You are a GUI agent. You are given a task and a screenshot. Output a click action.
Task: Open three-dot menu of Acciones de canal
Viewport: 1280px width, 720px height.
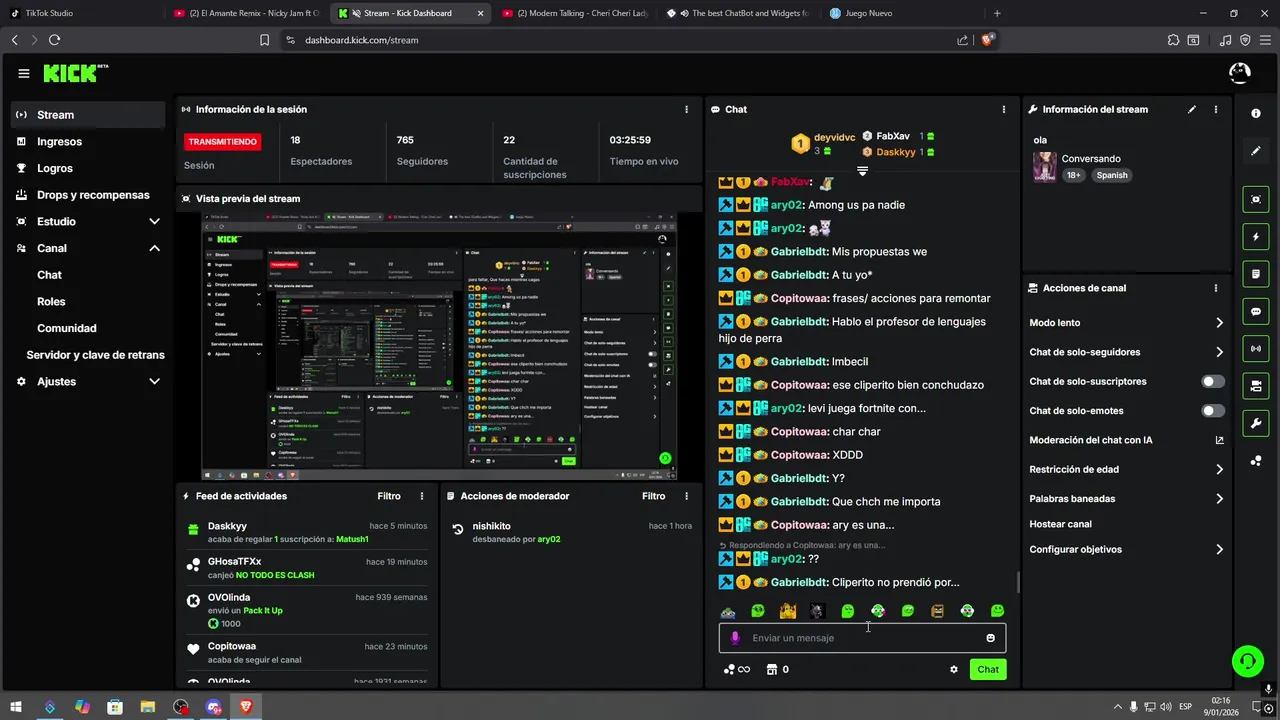tap(1216, 288)
